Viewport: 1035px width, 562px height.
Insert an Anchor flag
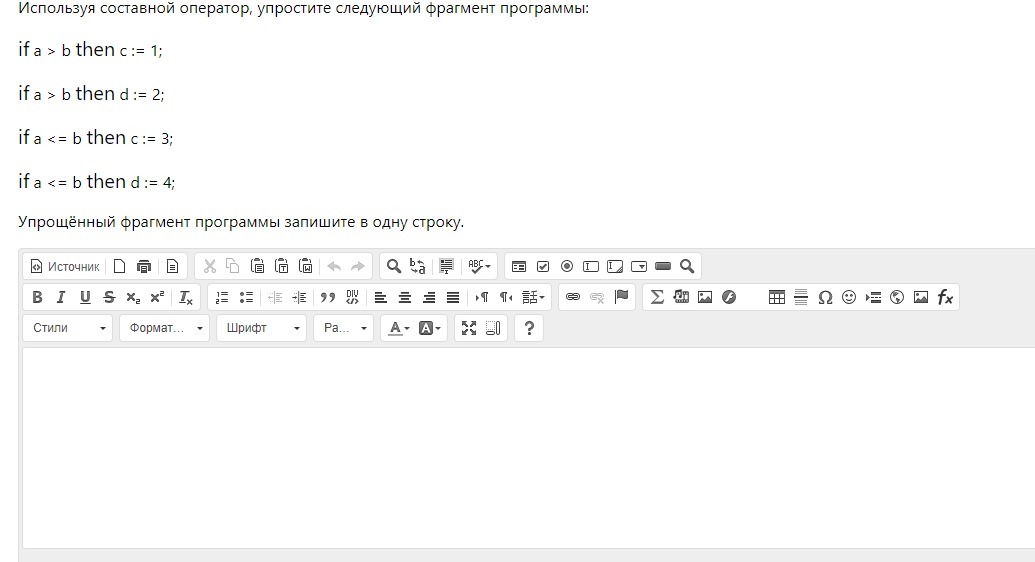tap(621, 297)
